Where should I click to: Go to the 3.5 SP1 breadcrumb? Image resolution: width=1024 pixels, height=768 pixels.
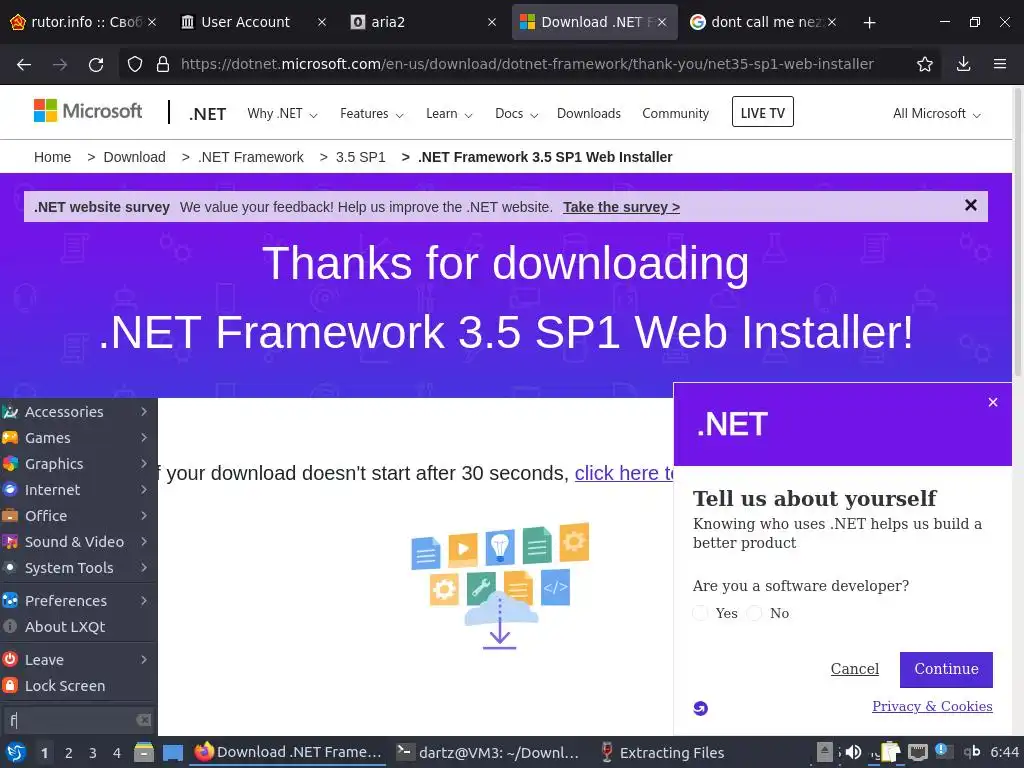tap(360, 157)
